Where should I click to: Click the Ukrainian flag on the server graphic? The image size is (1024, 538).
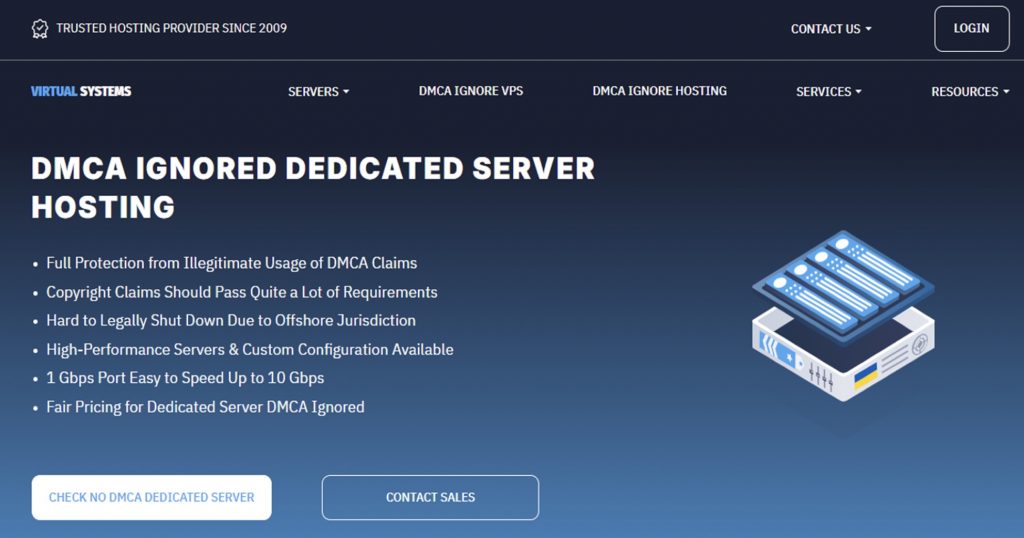(x=864, y=377)
